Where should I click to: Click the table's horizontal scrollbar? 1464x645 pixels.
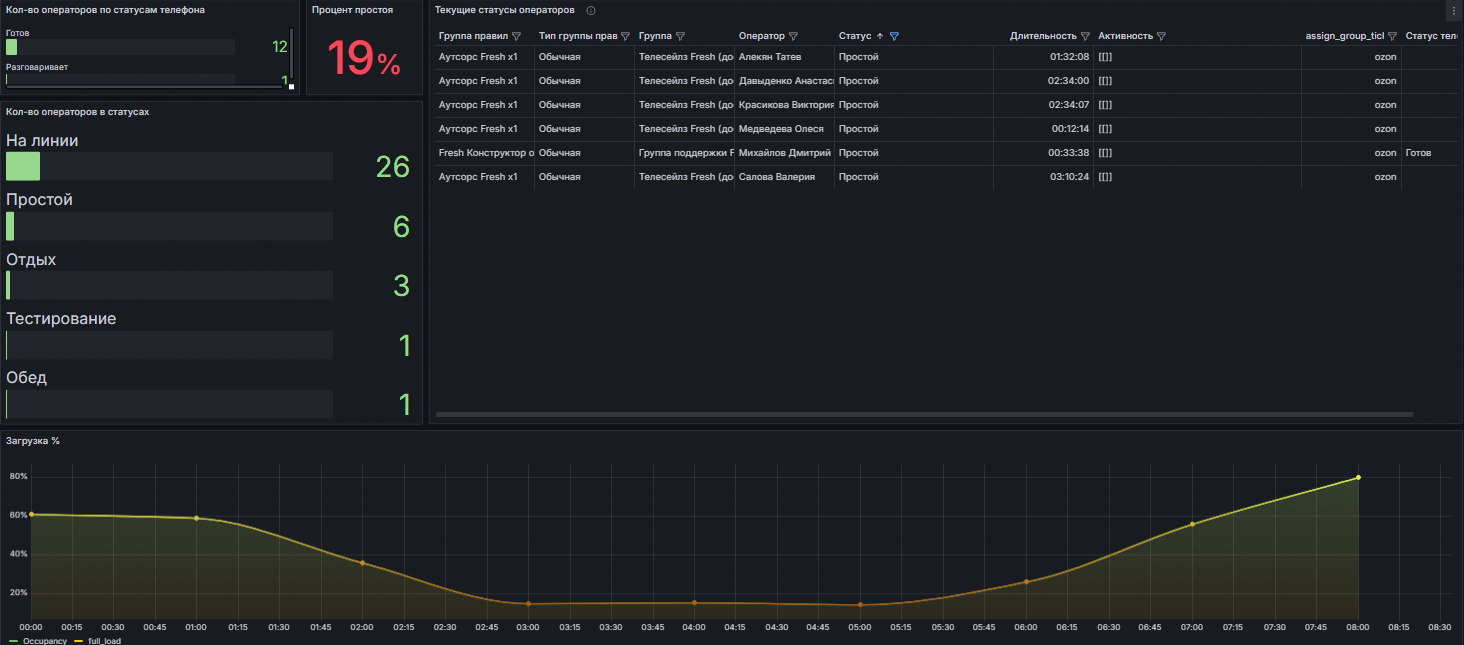point(924,414)
